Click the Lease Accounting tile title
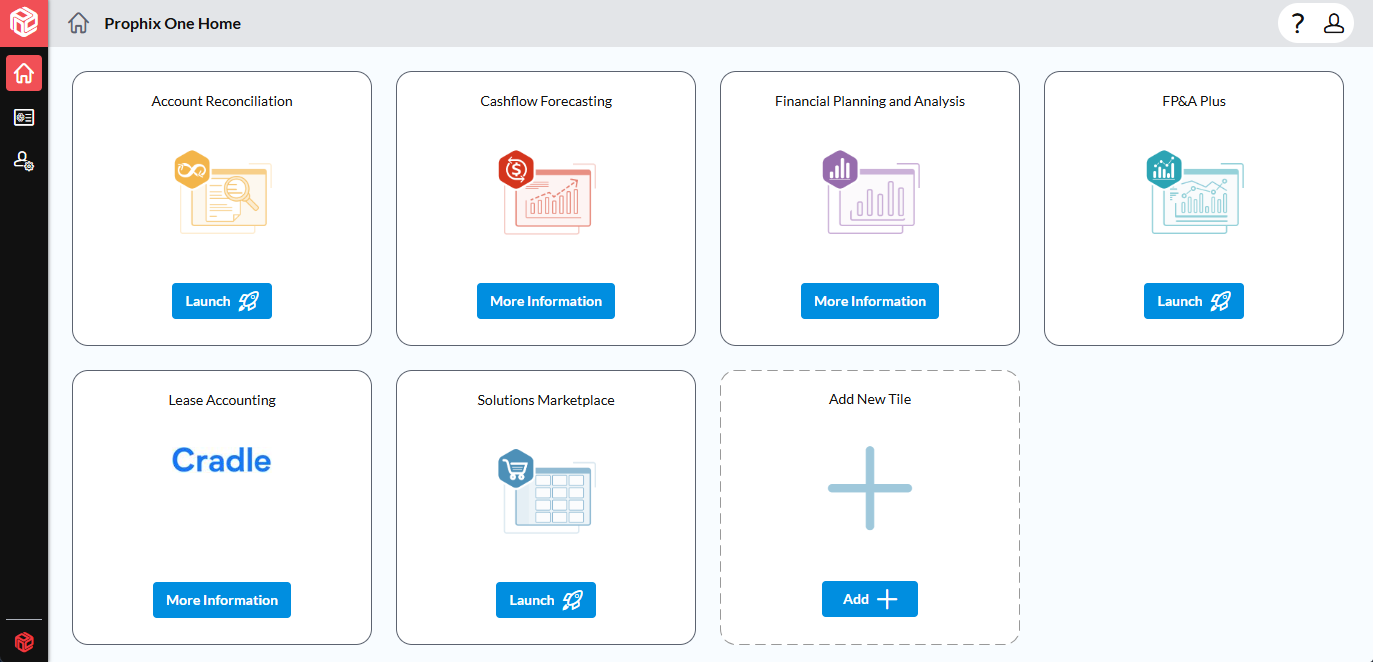 [x=222, y=400]
